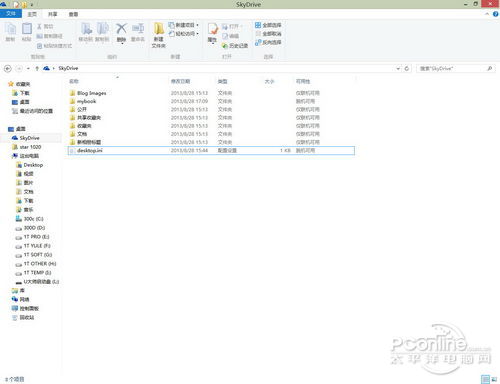Click Copy path (复制路径) in ribbon
This screenshot has height=384, width=500.
click(x=49, y=36)
